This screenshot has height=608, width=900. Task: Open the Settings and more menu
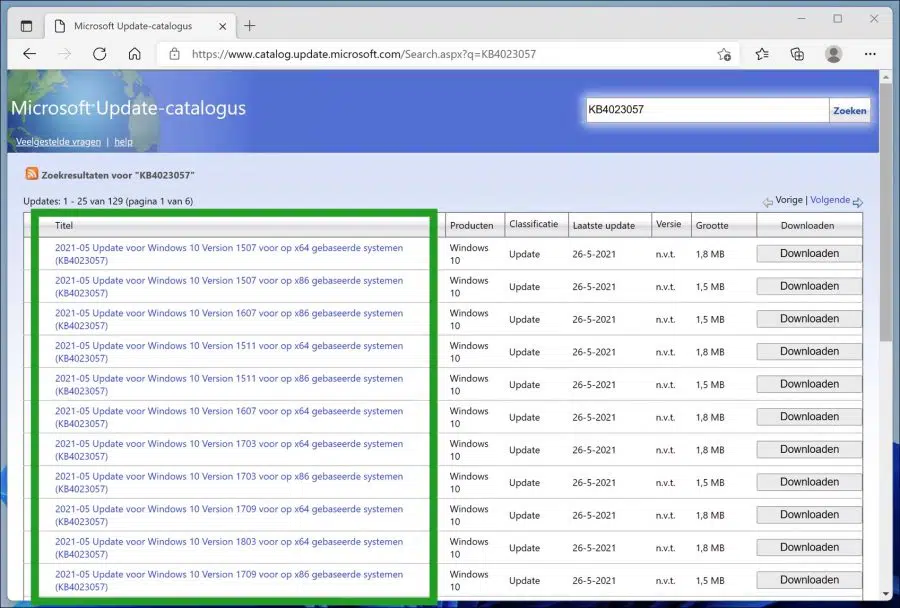[870, 54]
